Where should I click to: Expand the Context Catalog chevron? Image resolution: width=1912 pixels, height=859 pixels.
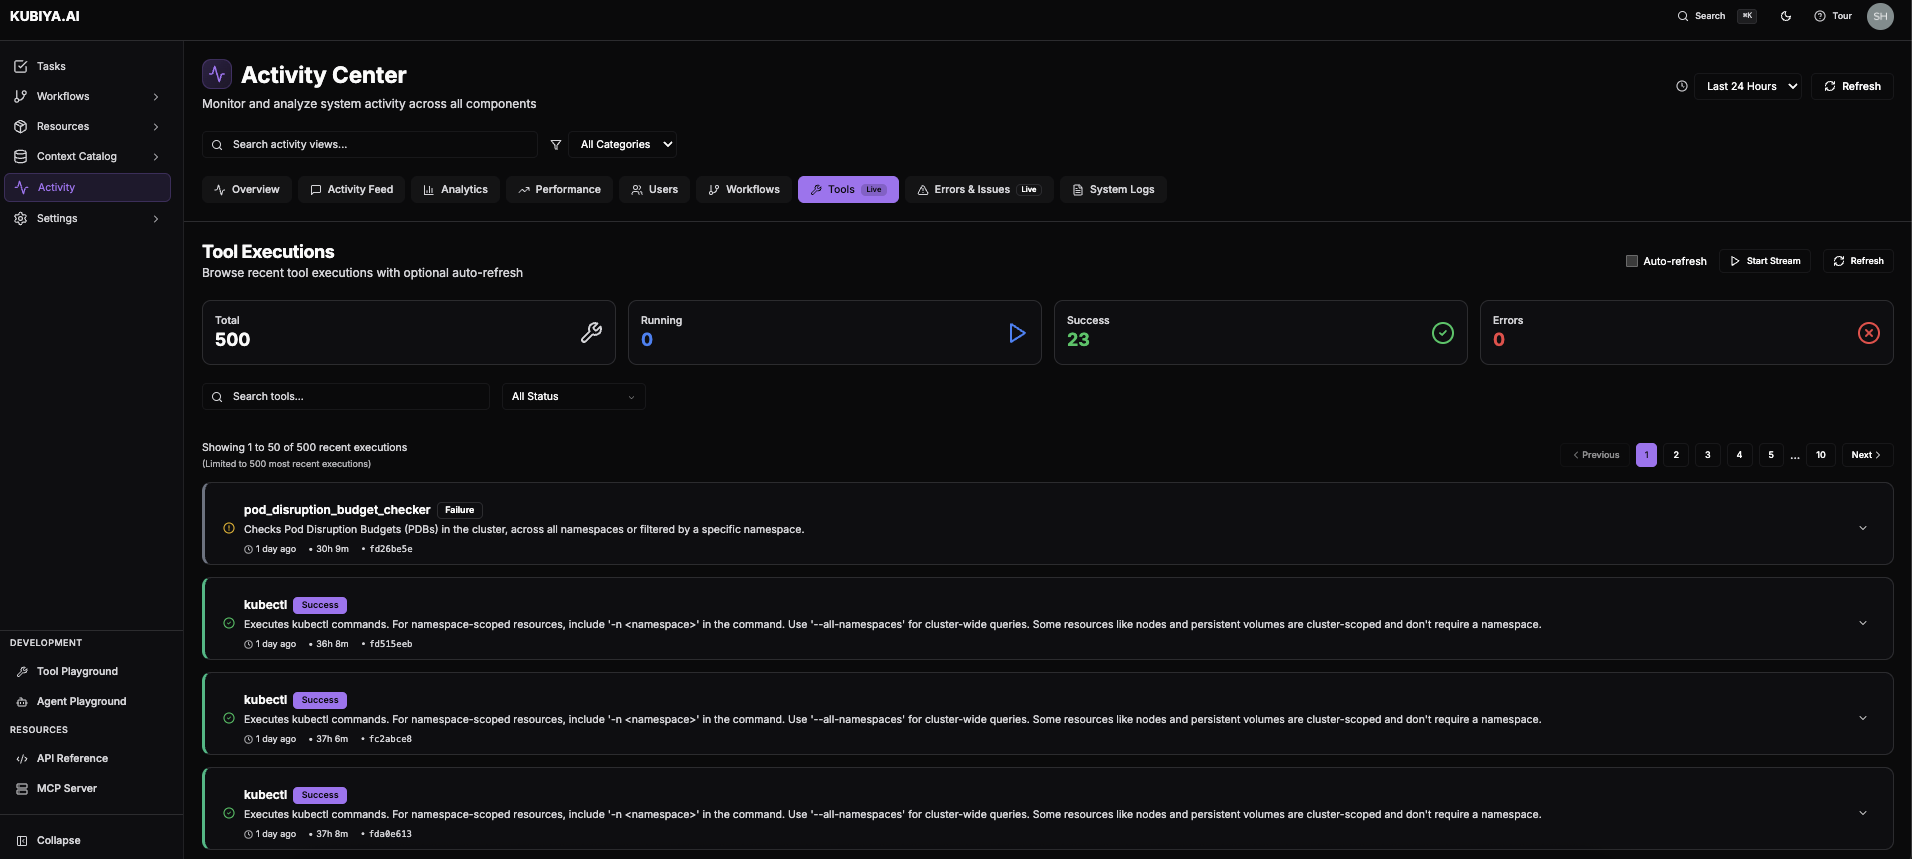pyautogui.click(x=156, y=157)
